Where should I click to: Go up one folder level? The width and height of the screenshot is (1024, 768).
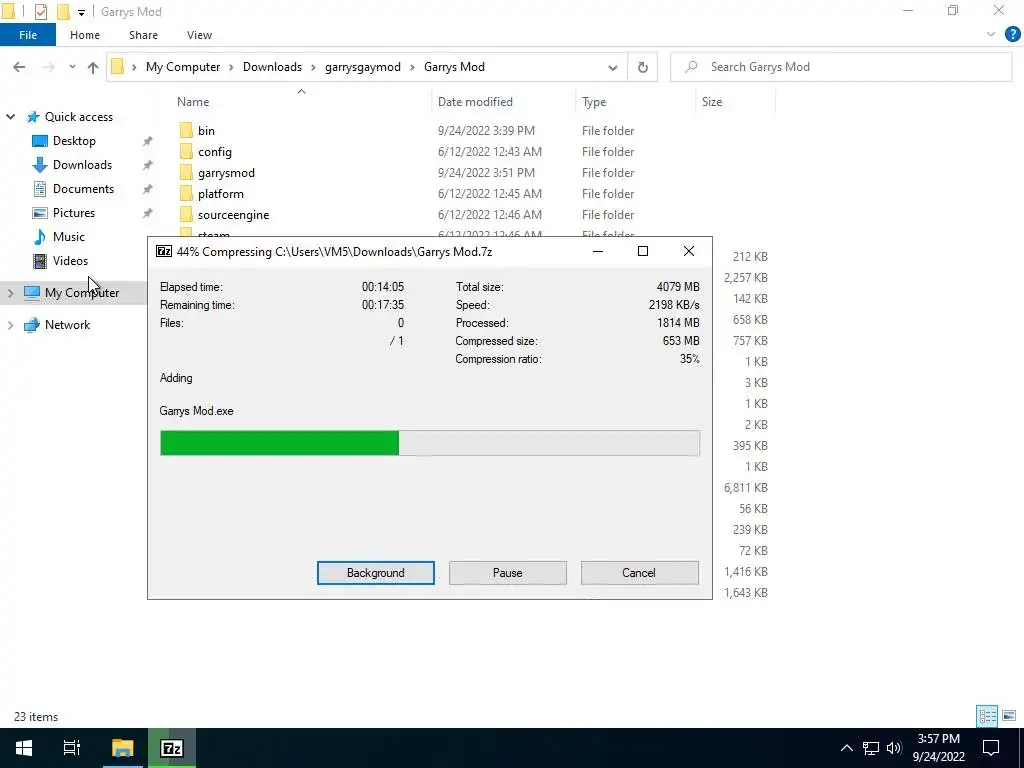click(x=93, y=67)
